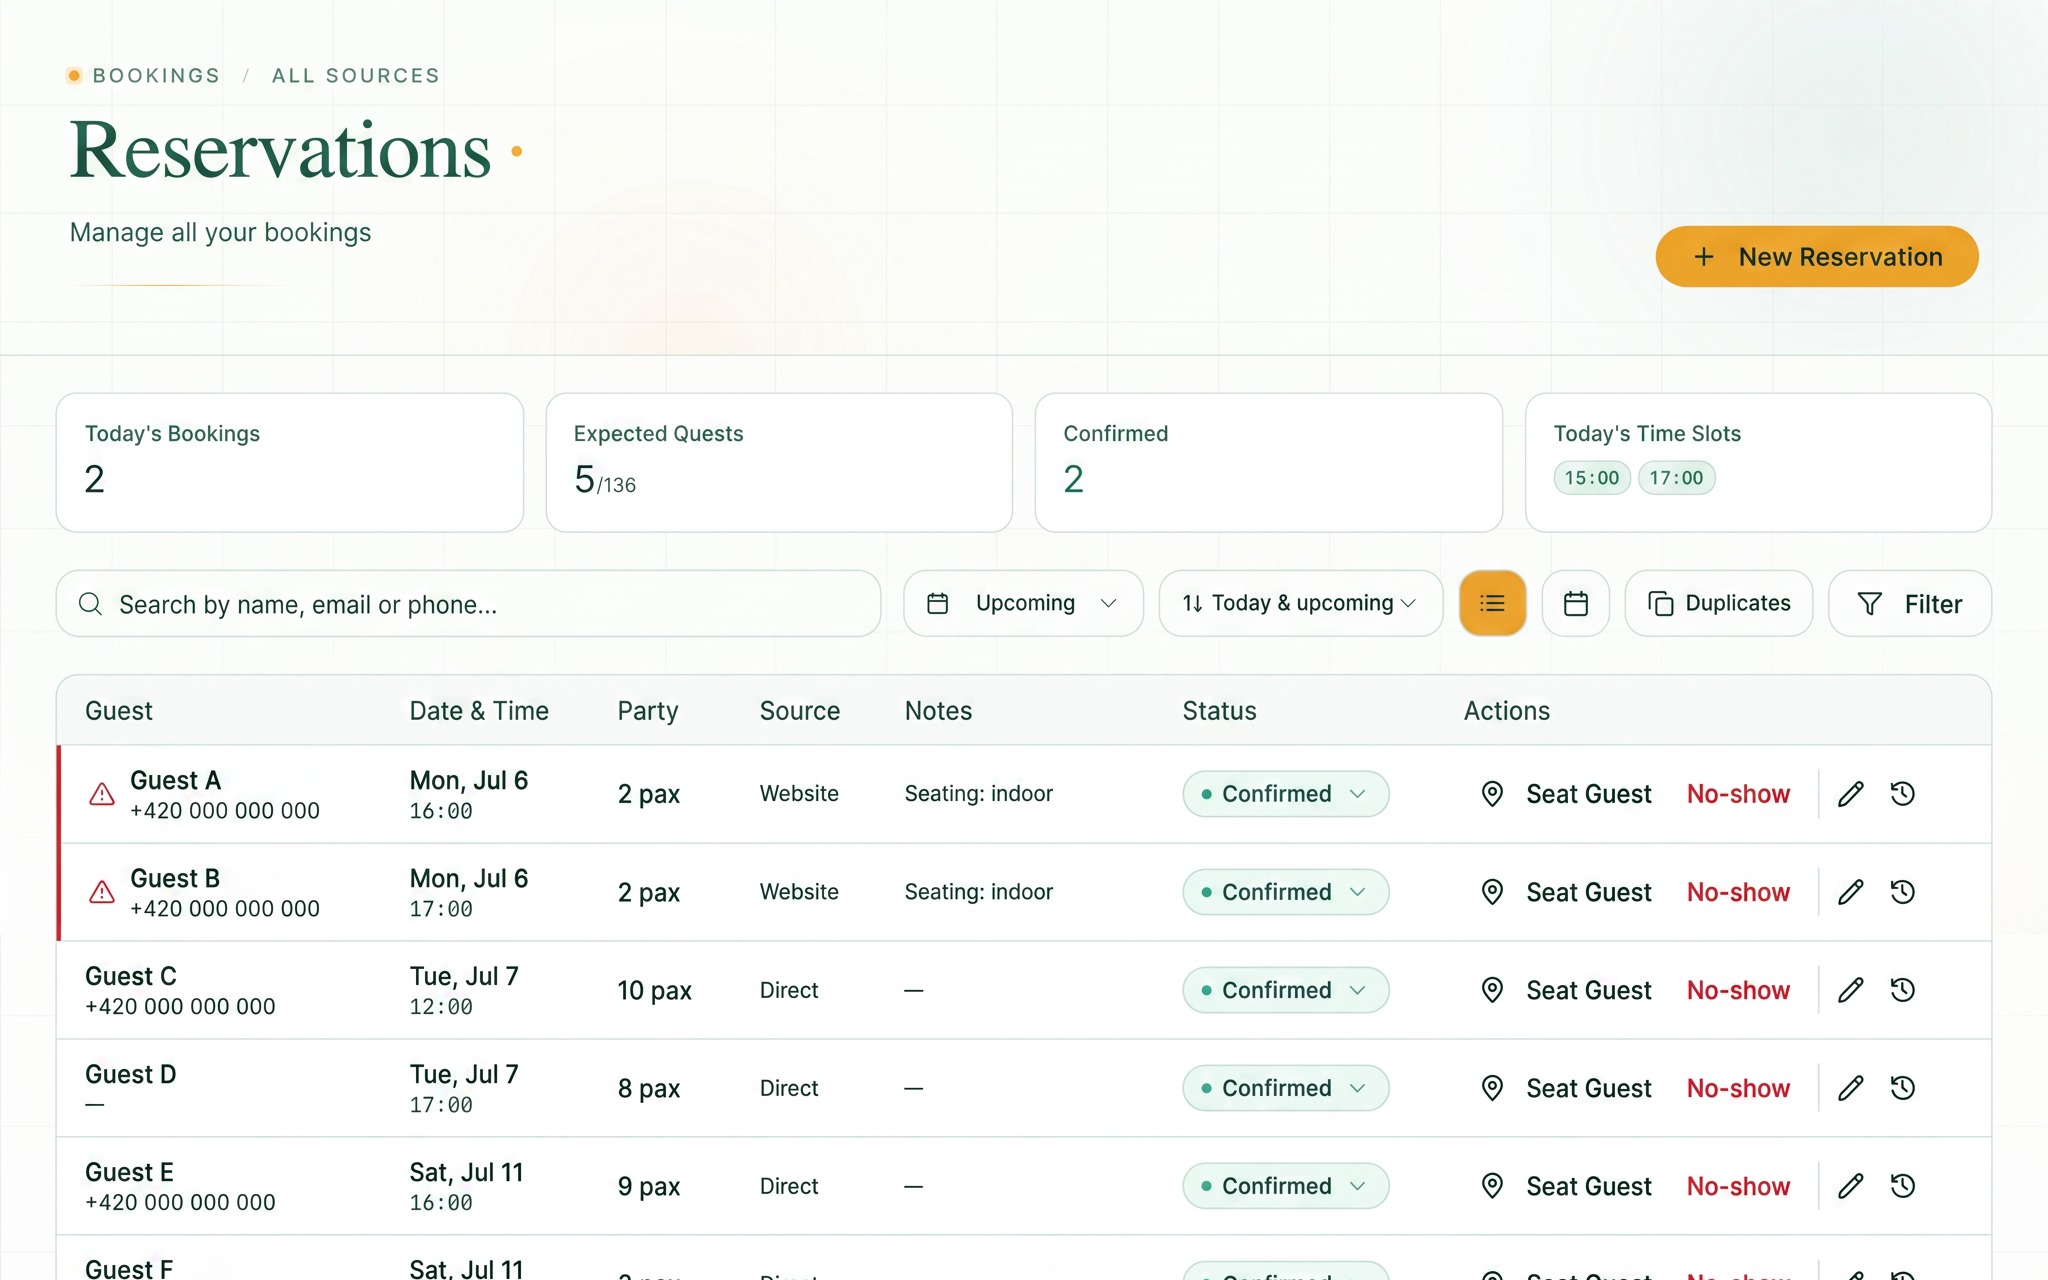This screenshot has width=2048, height=1280.
Task: Open Confirmed status dropdown for Guest C
Action: [1286, 990]
